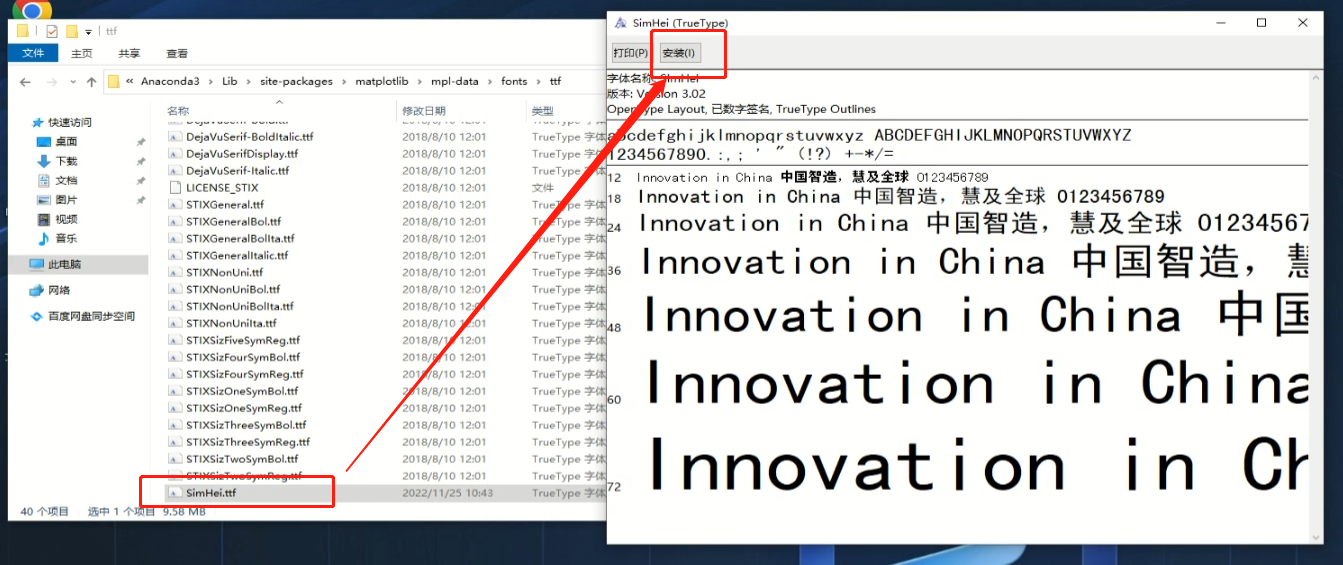This screenshot has width=1343, height=565.
Task: Open the 文件 menu in File Explorer
Action: click(x=33, y=53)
